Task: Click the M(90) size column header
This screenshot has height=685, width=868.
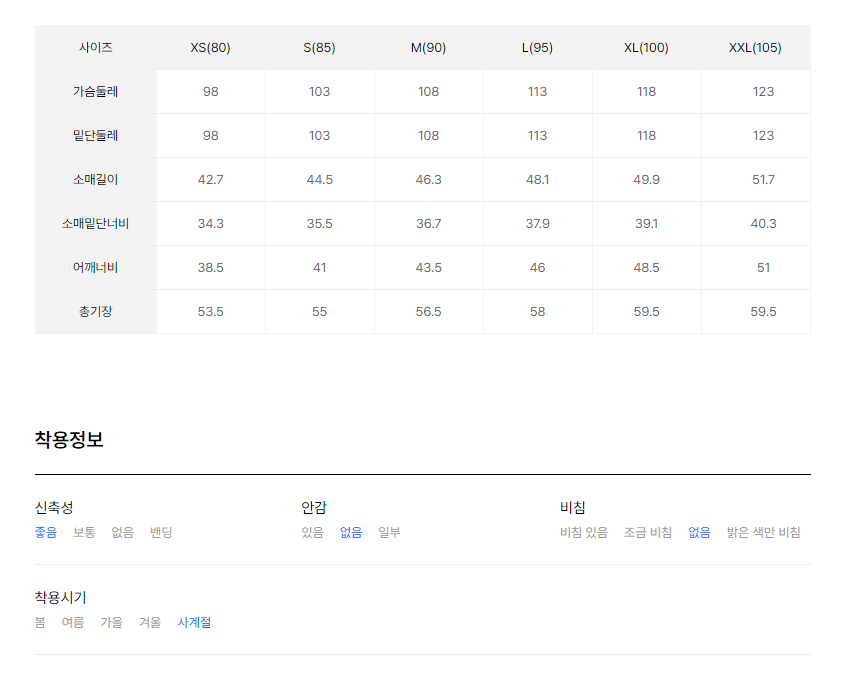Action: [x=428, y=48]
